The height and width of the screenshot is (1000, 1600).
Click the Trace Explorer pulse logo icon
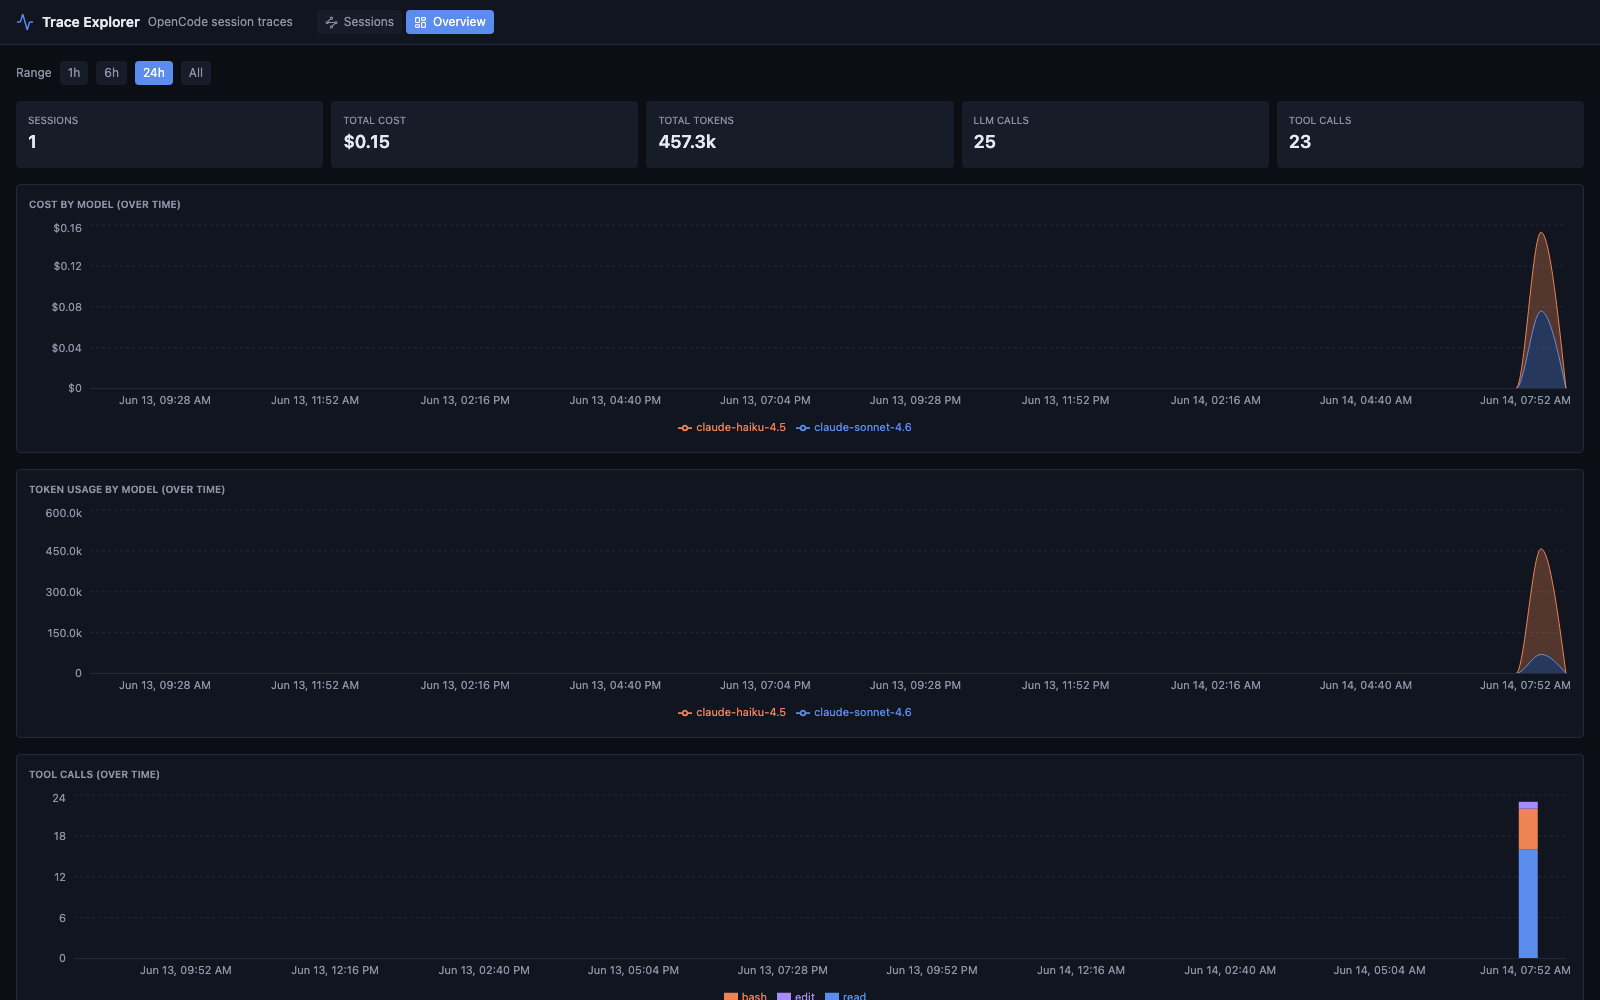click(x=25, y=22)
